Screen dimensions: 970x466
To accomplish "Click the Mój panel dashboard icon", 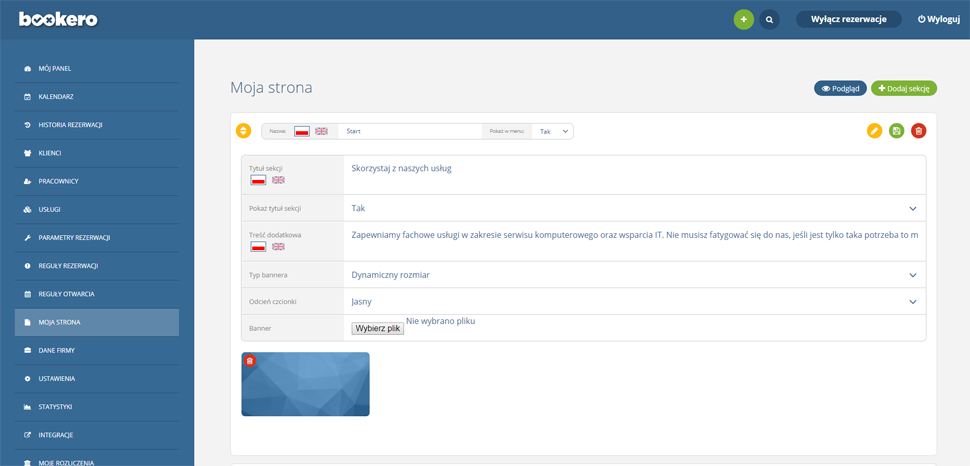I will [x=27, y=69].
